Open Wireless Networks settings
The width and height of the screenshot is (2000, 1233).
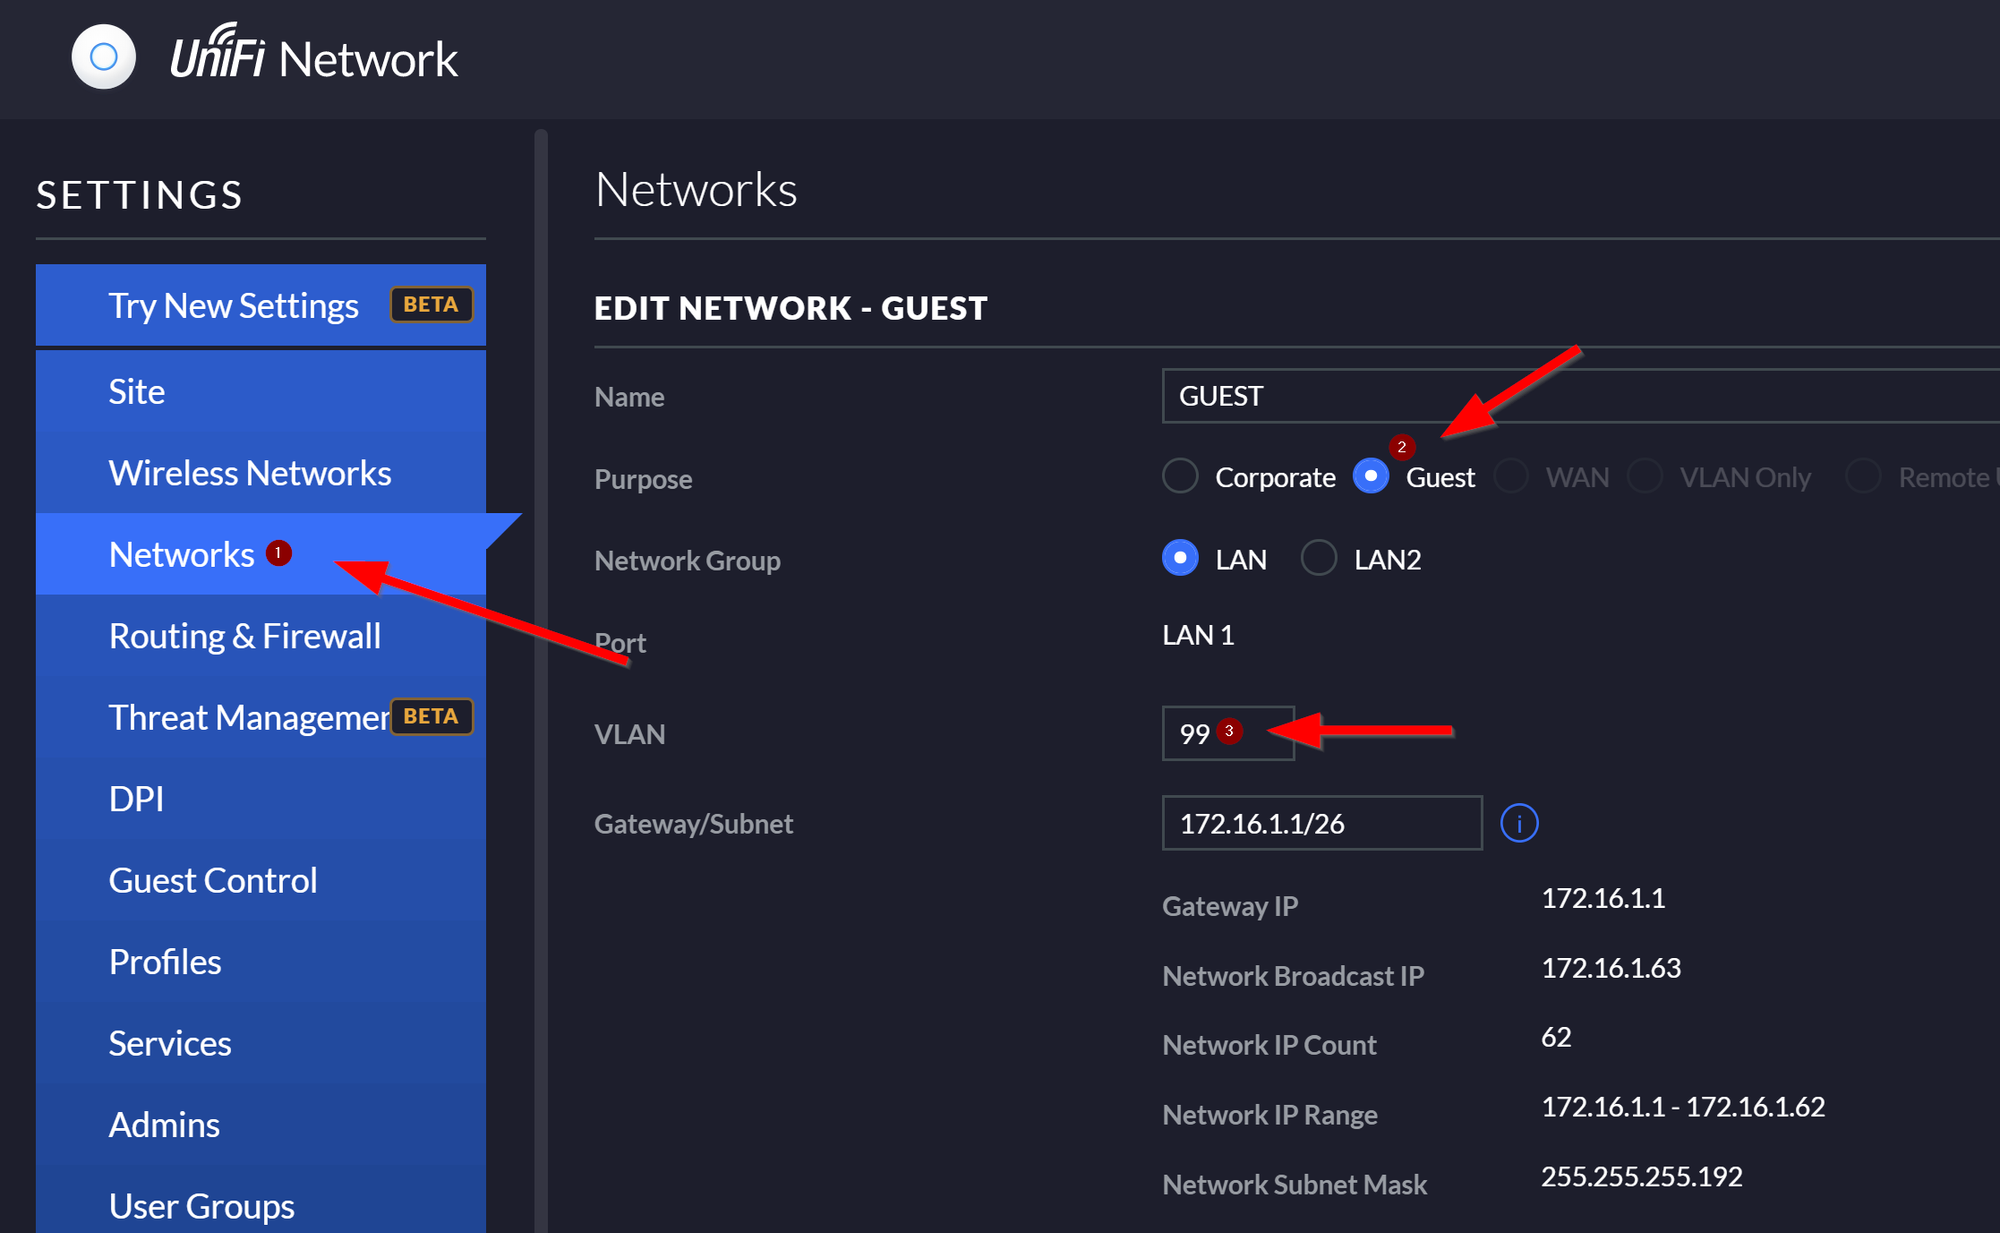[x=249, y=473]
